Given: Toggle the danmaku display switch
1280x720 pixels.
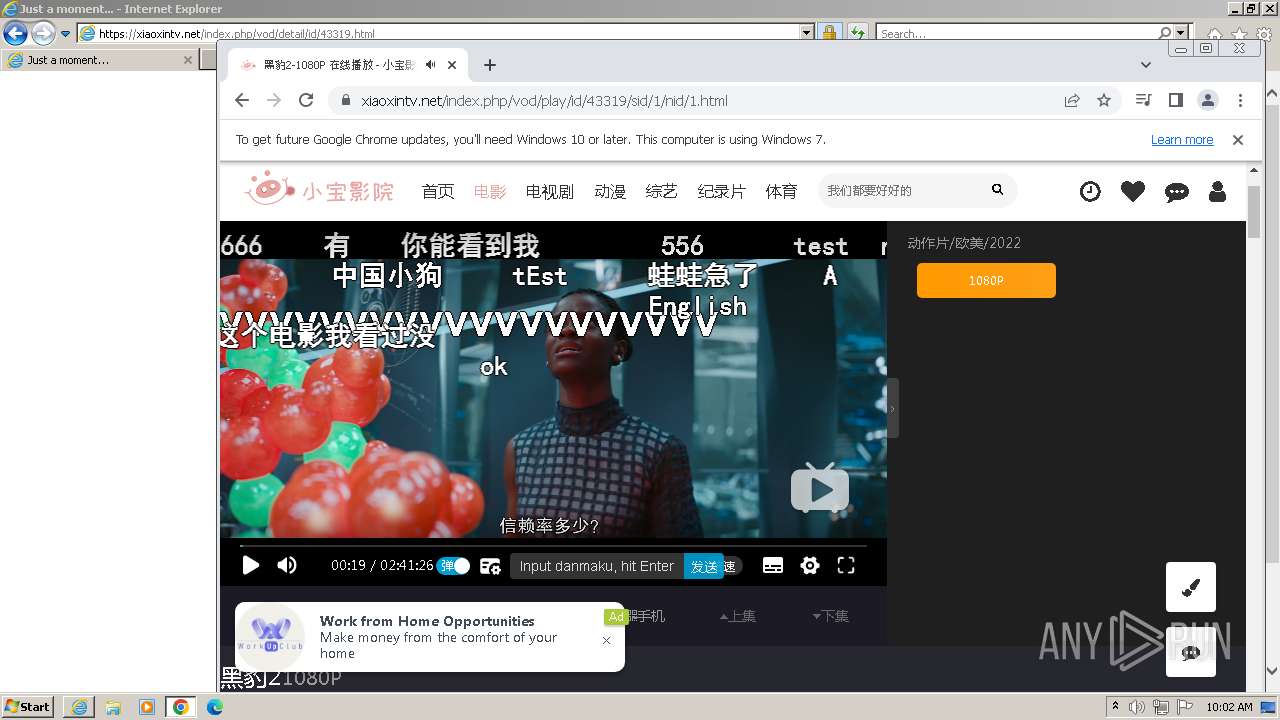Looking at the screenshot, I should tap(453, 566).
